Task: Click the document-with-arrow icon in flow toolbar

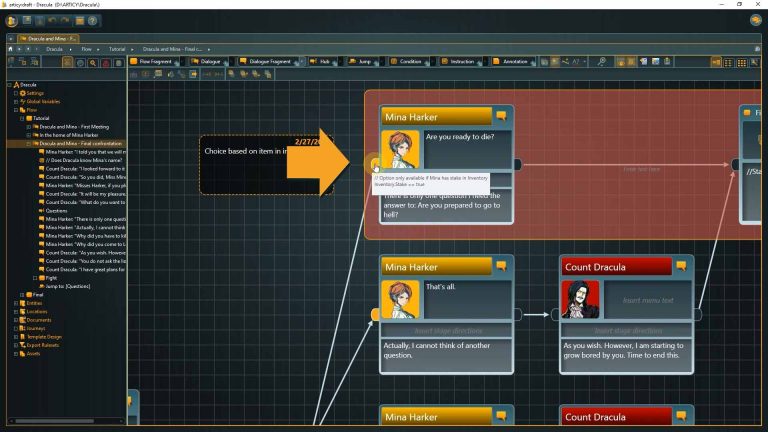Action: [643, 61]
